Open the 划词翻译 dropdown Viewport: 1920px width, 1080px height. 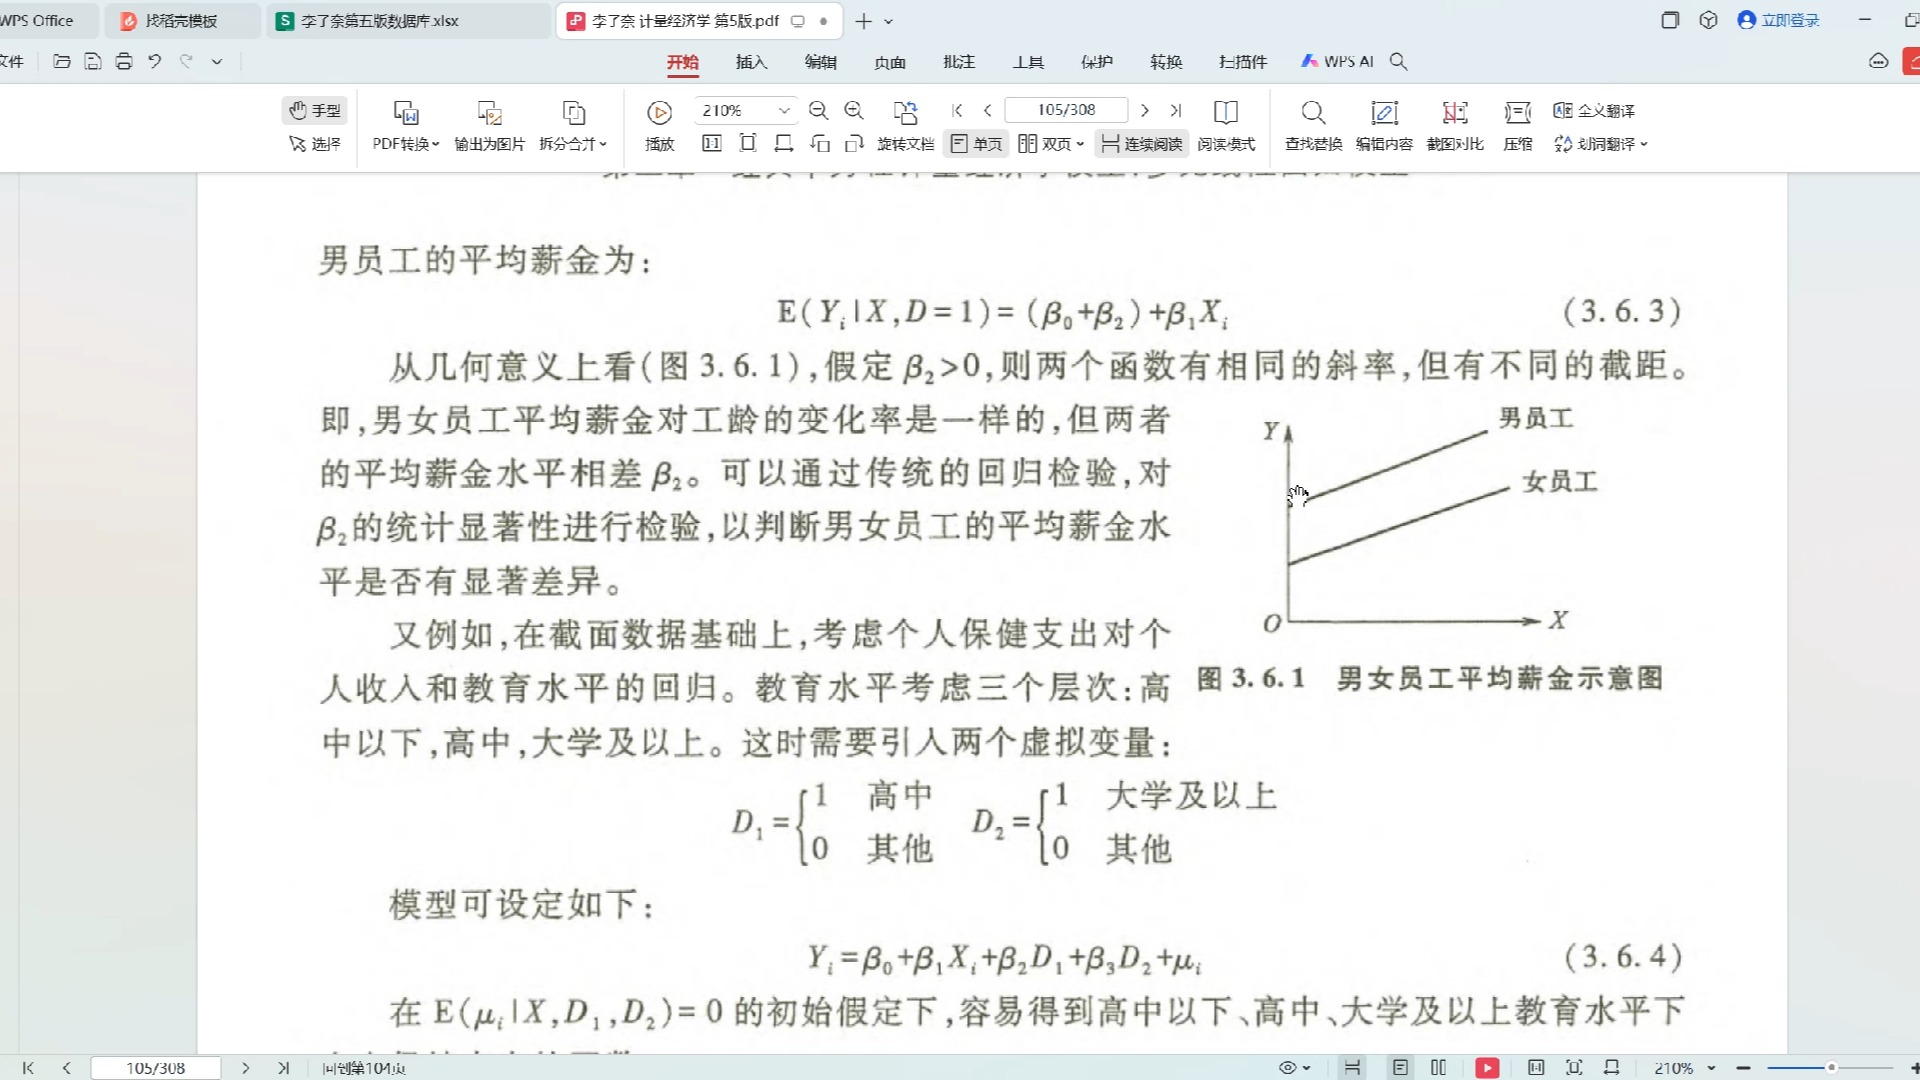pyautogui.click(x=1601, y=144)
